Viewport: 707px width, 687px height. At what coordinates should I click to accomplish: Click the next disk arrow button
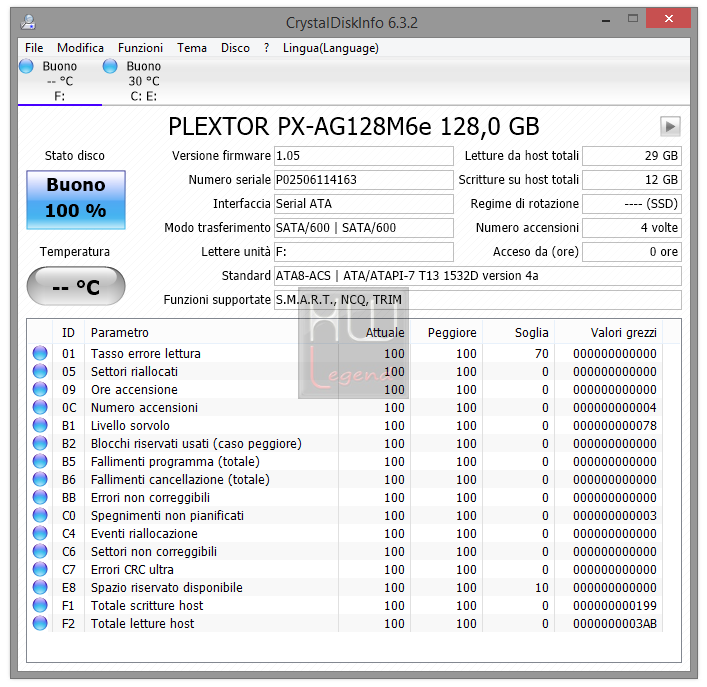pyautogui.click(x=670, y=126)
